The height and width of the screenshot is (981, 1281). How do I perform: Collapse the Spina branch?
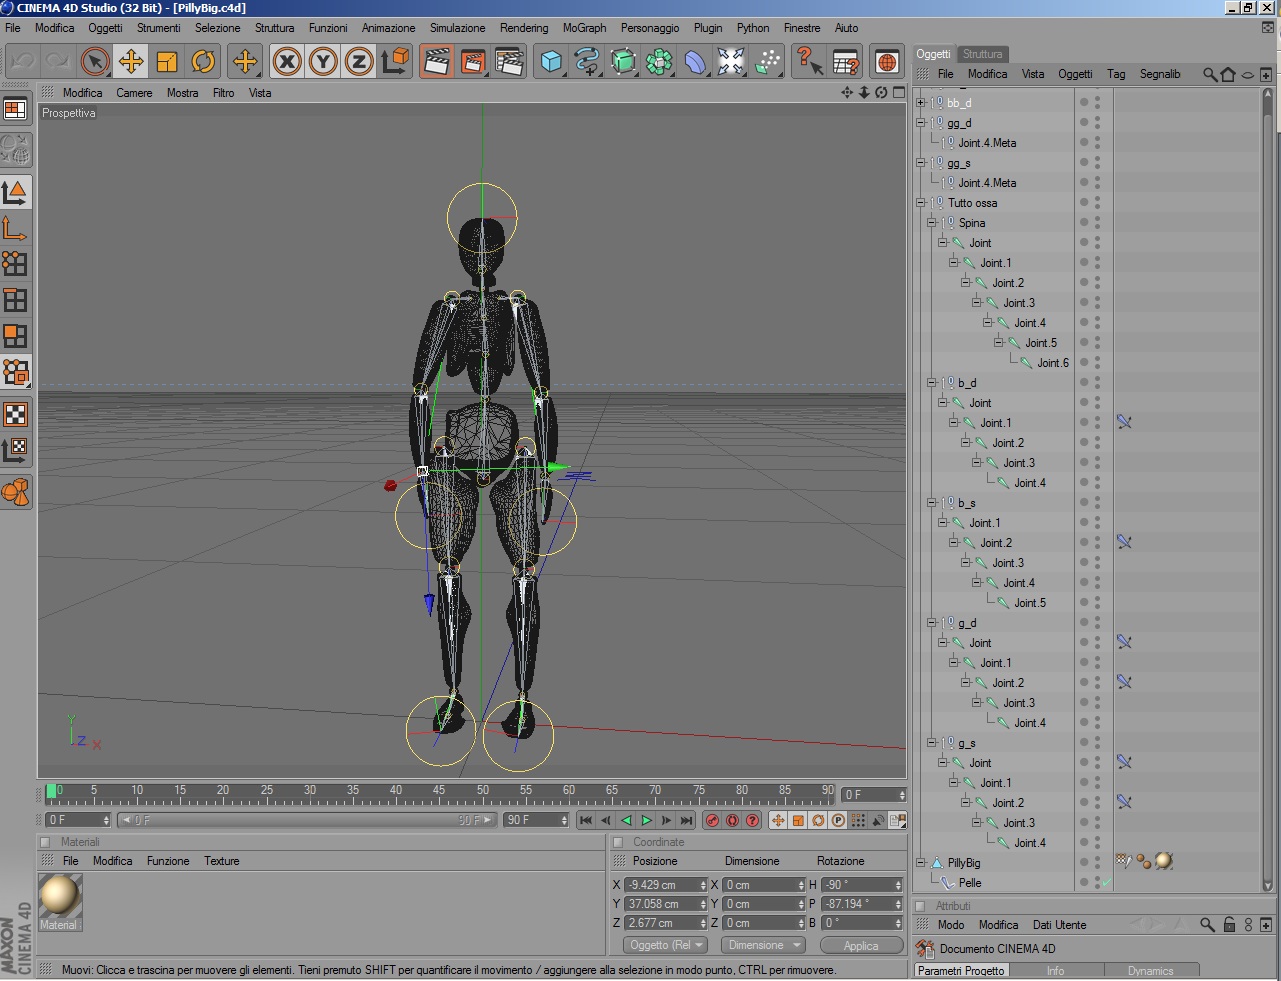(932, 222)
